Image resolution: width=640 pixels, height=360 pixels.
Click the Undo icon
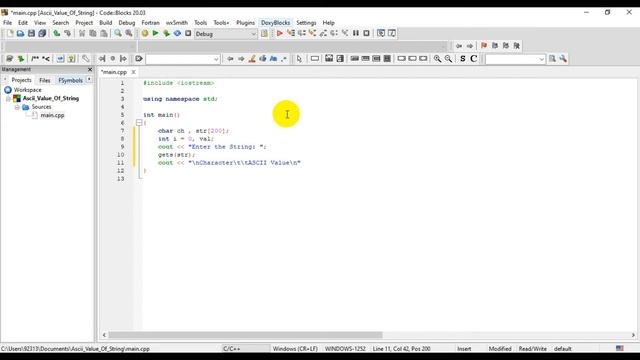(56, 33)
